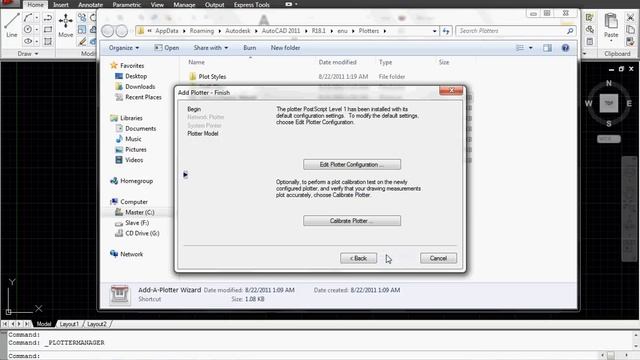Click the AutoCAD 2011 breadcrumb in address bar
The image size is (640, 360).
(280, 31)
